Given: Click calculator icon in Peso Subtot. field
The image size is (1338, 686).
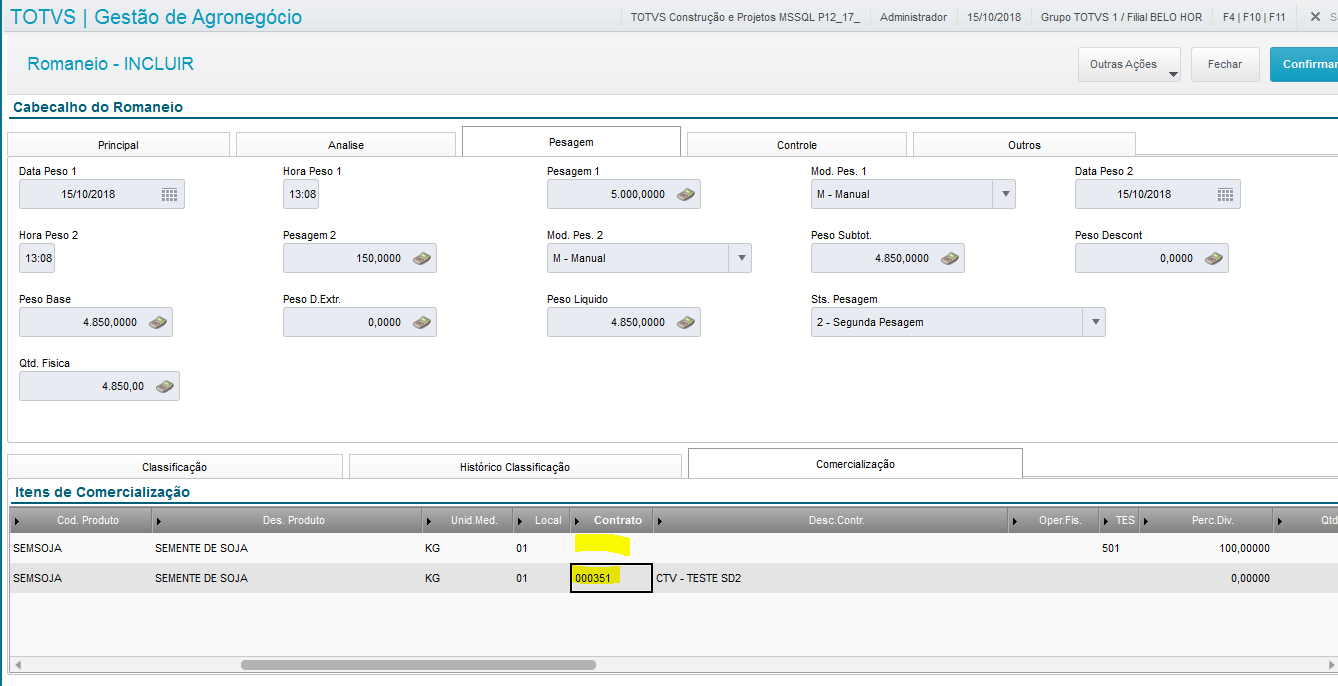Looking at the screenshot, I should point(950,258).
